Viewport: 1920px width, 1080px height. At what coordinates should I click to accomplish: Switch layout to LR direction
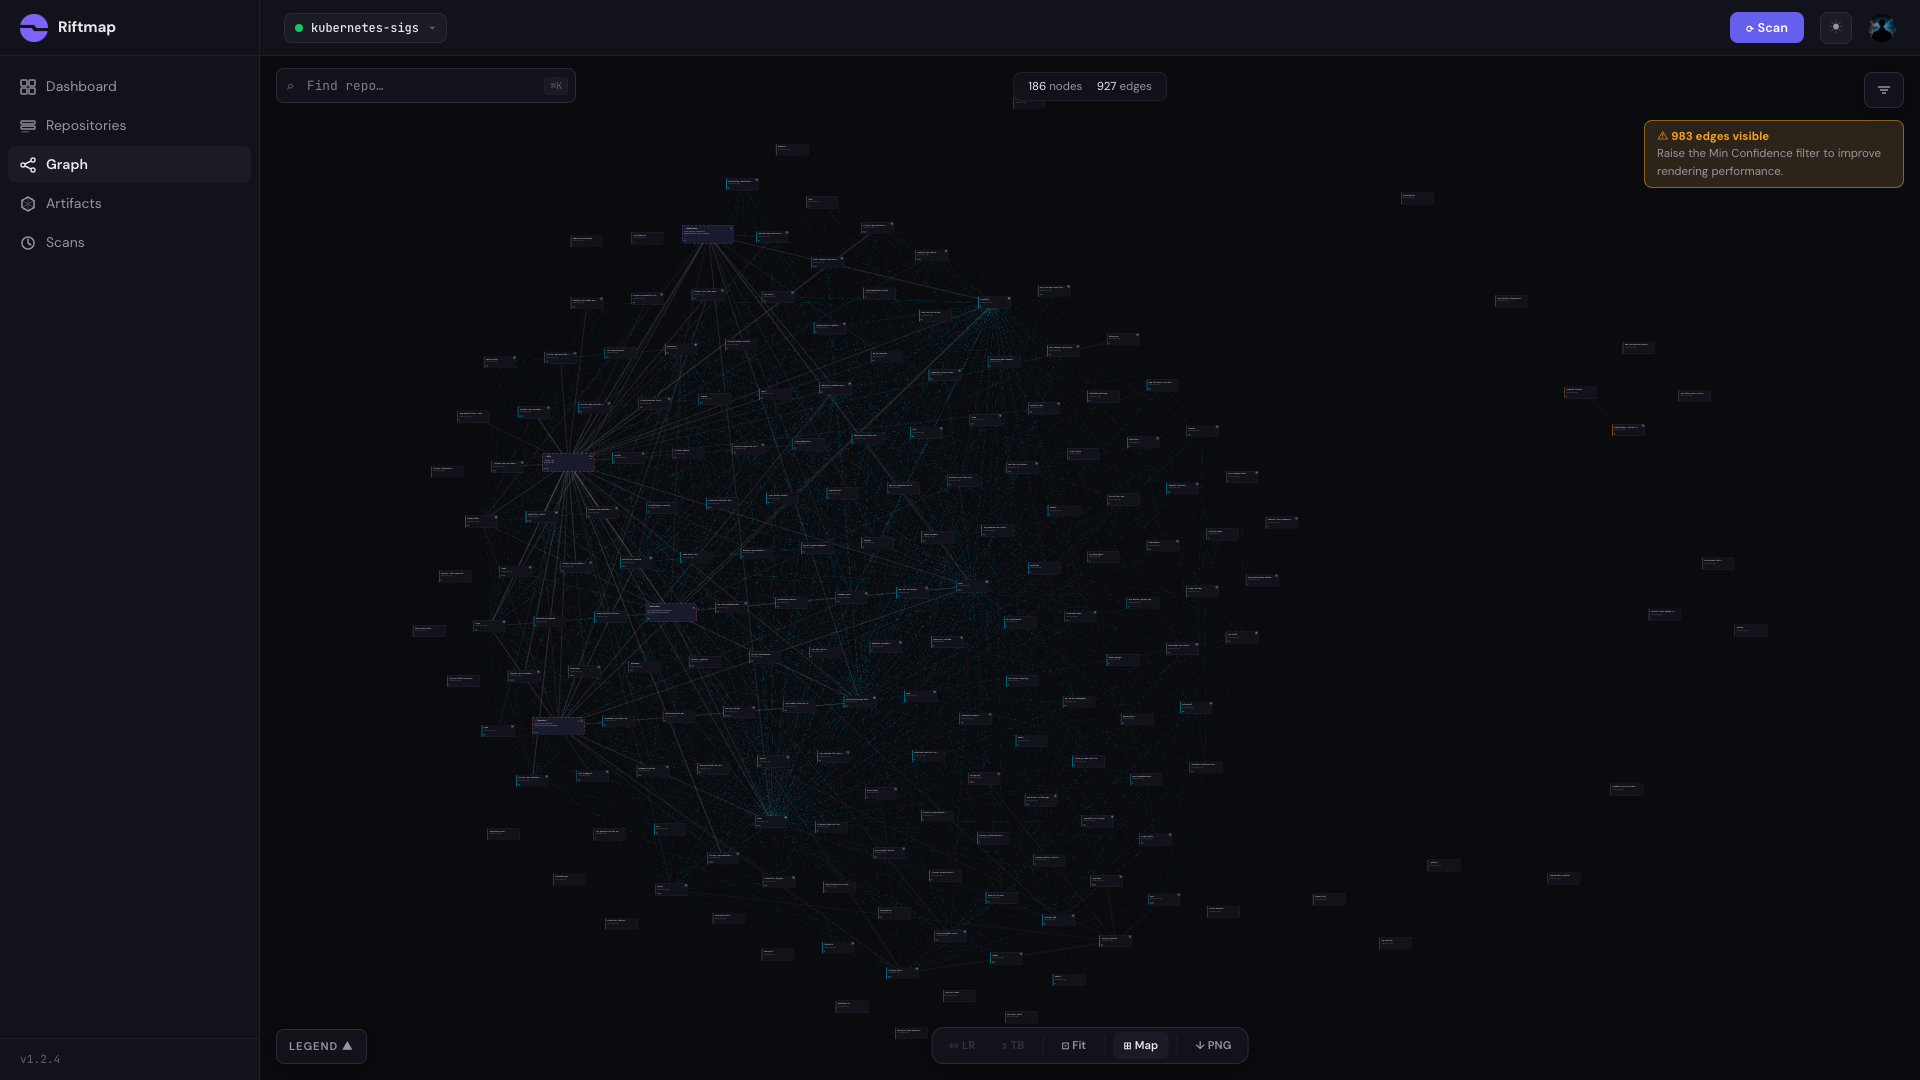(x=962, y=1046)
